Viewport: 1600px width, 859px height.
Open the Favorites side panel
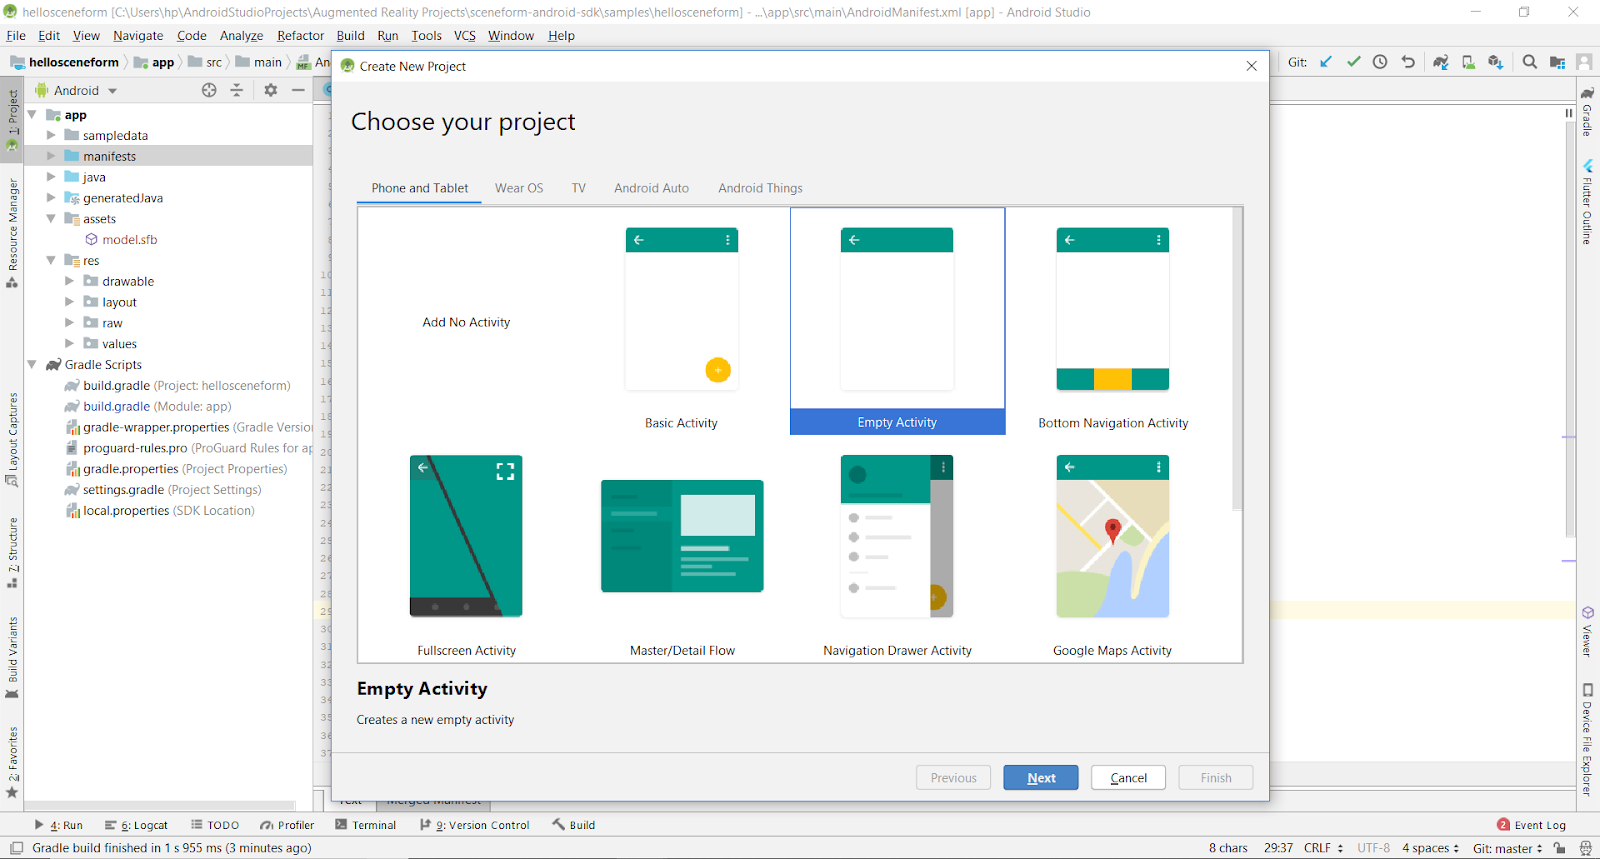coord(12,763)
